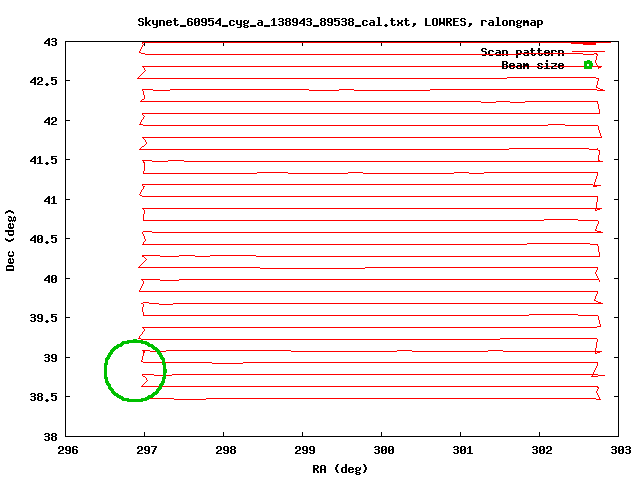Click the "Dec (deg)" y-axis label
The image size is (640, 480).
click(x=11, y=240)
